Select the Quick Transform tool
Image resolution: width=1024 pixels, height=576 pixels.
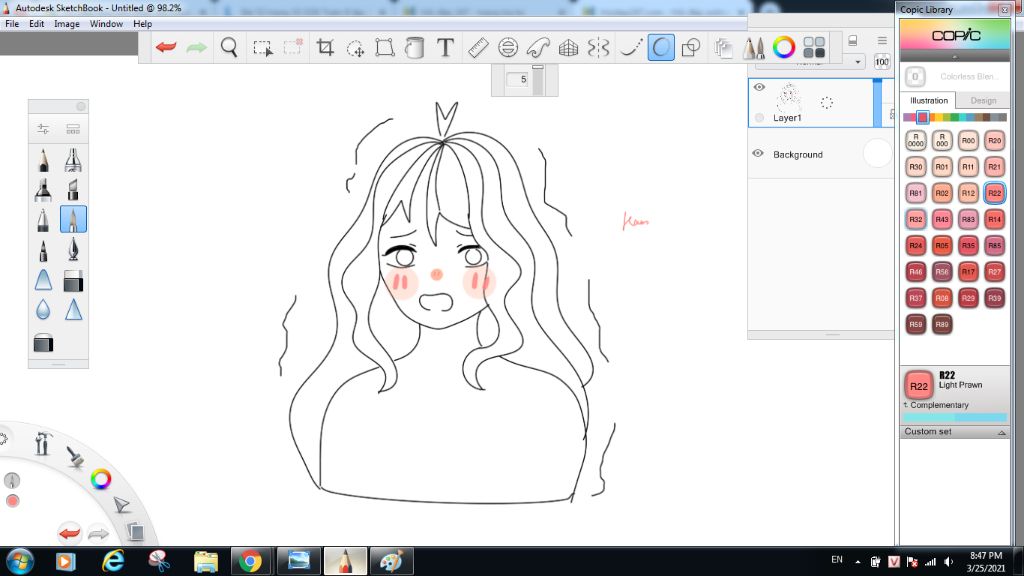click(355, 48)
